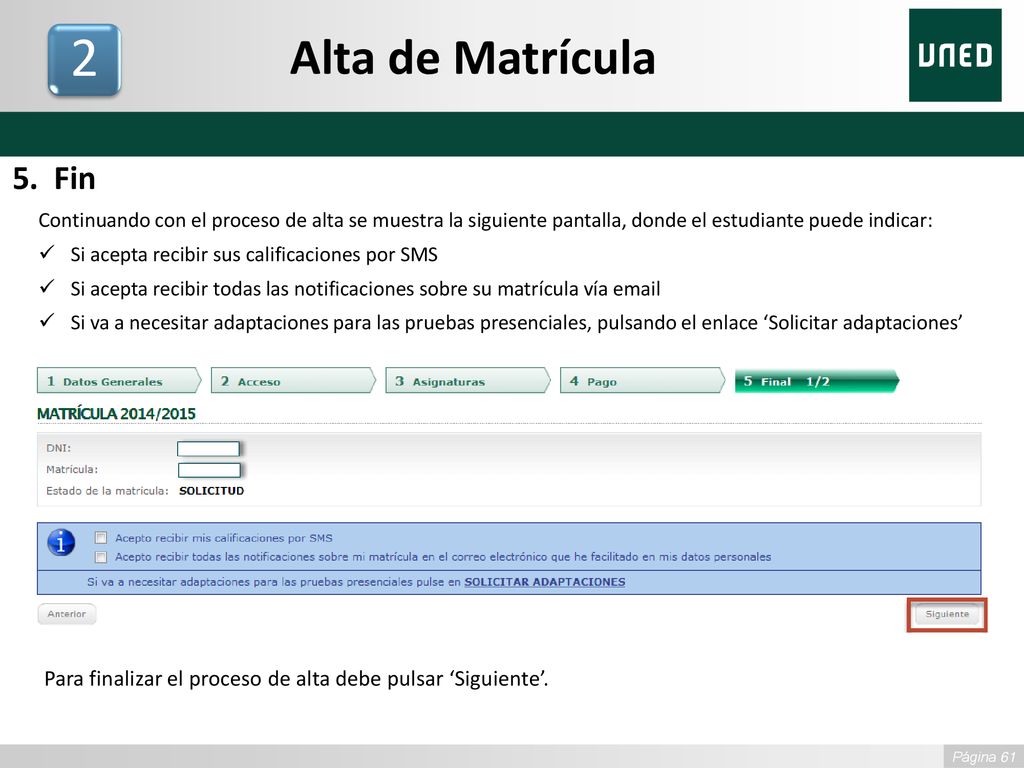Go to step 3 Asignaturas
Viewport: 1024px width, 768px height.
tap(468, 381)
